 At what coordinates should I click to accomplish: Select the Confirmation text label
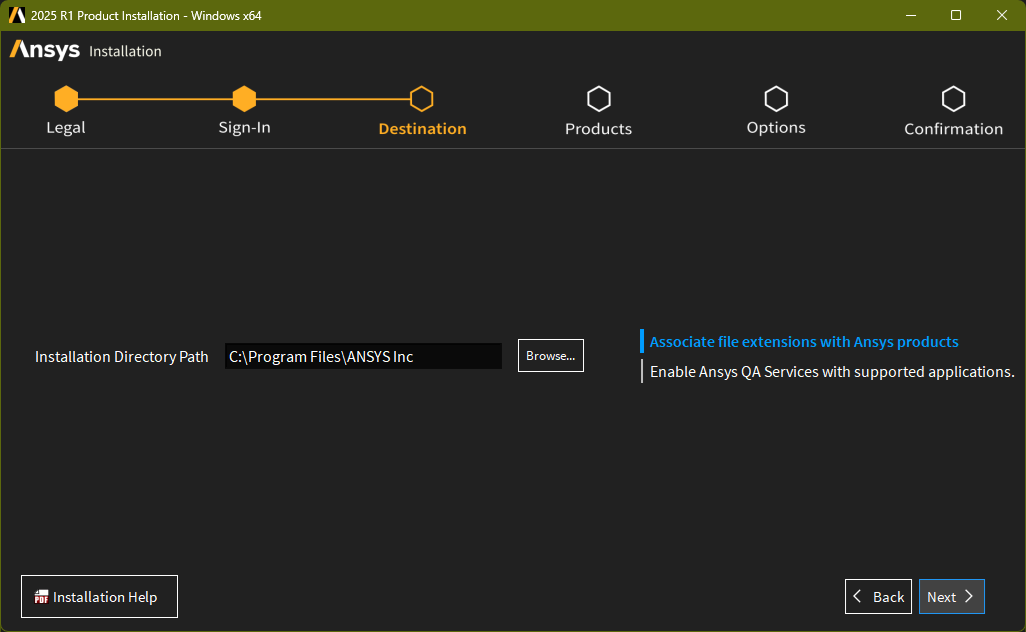(953, 129)
